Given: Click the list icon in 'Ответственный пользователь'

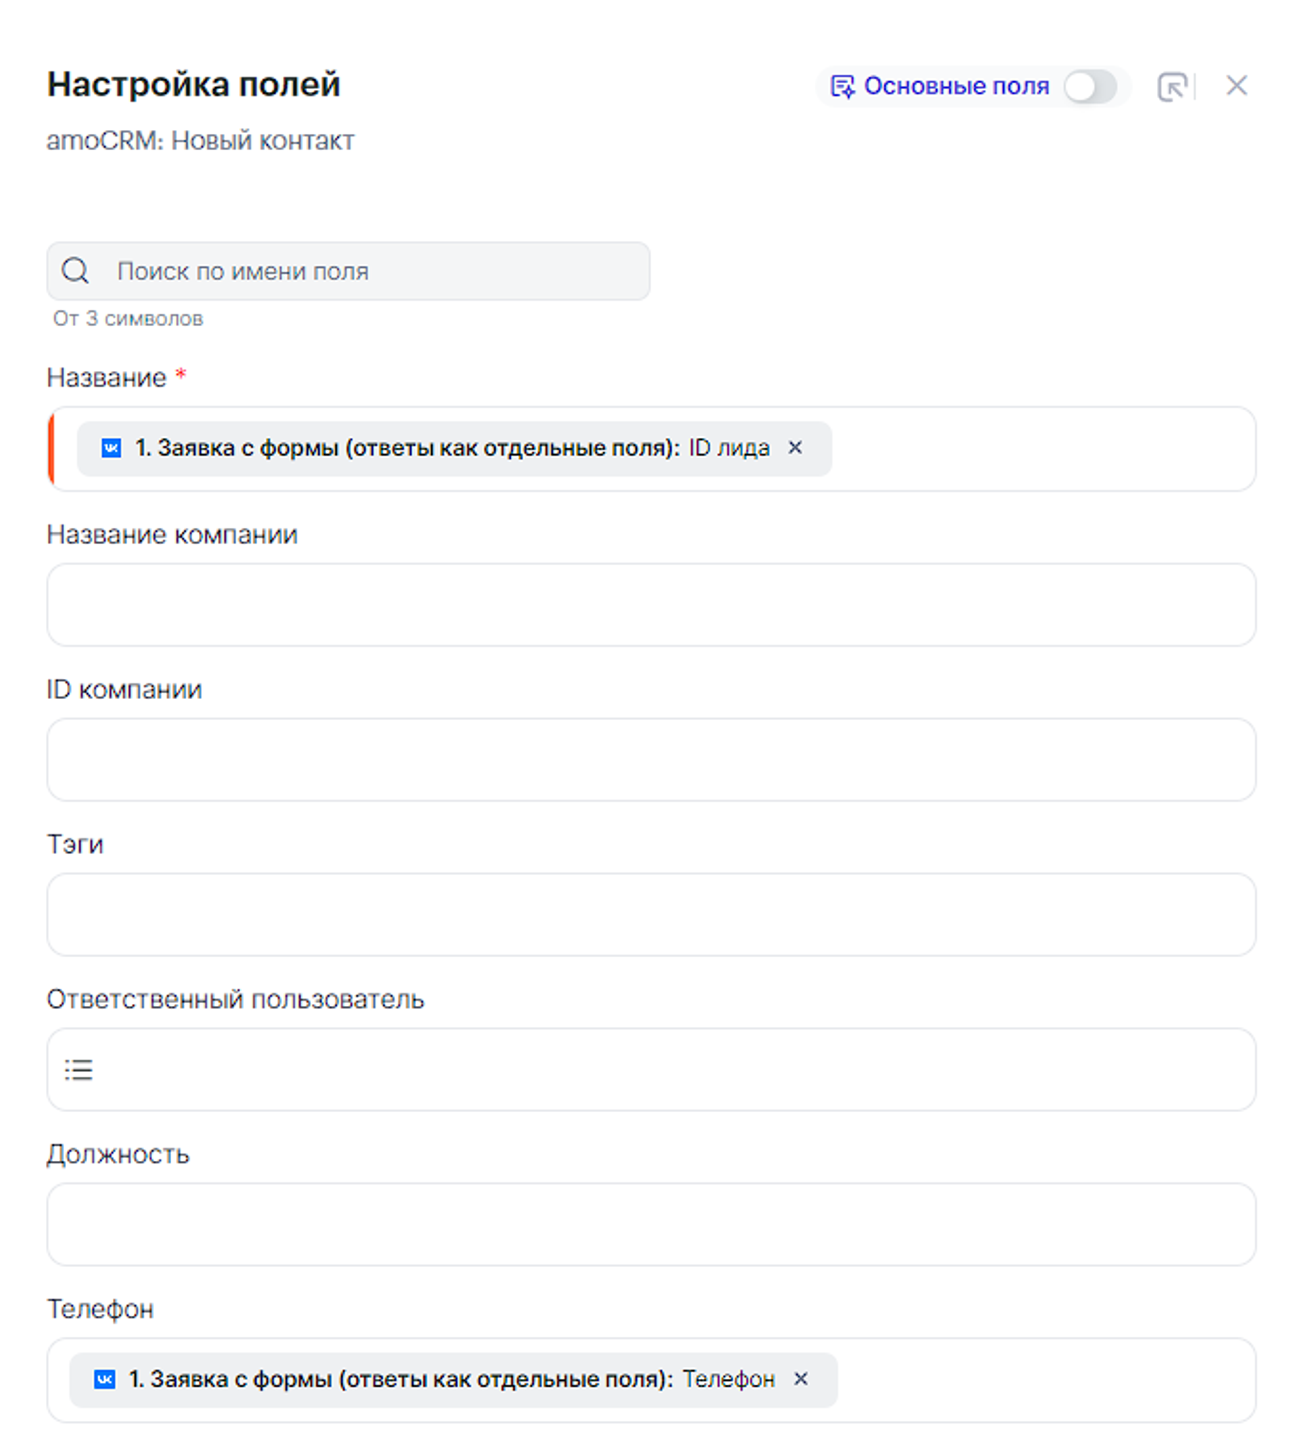Looking at the screenshot, I should (79, 1070).
